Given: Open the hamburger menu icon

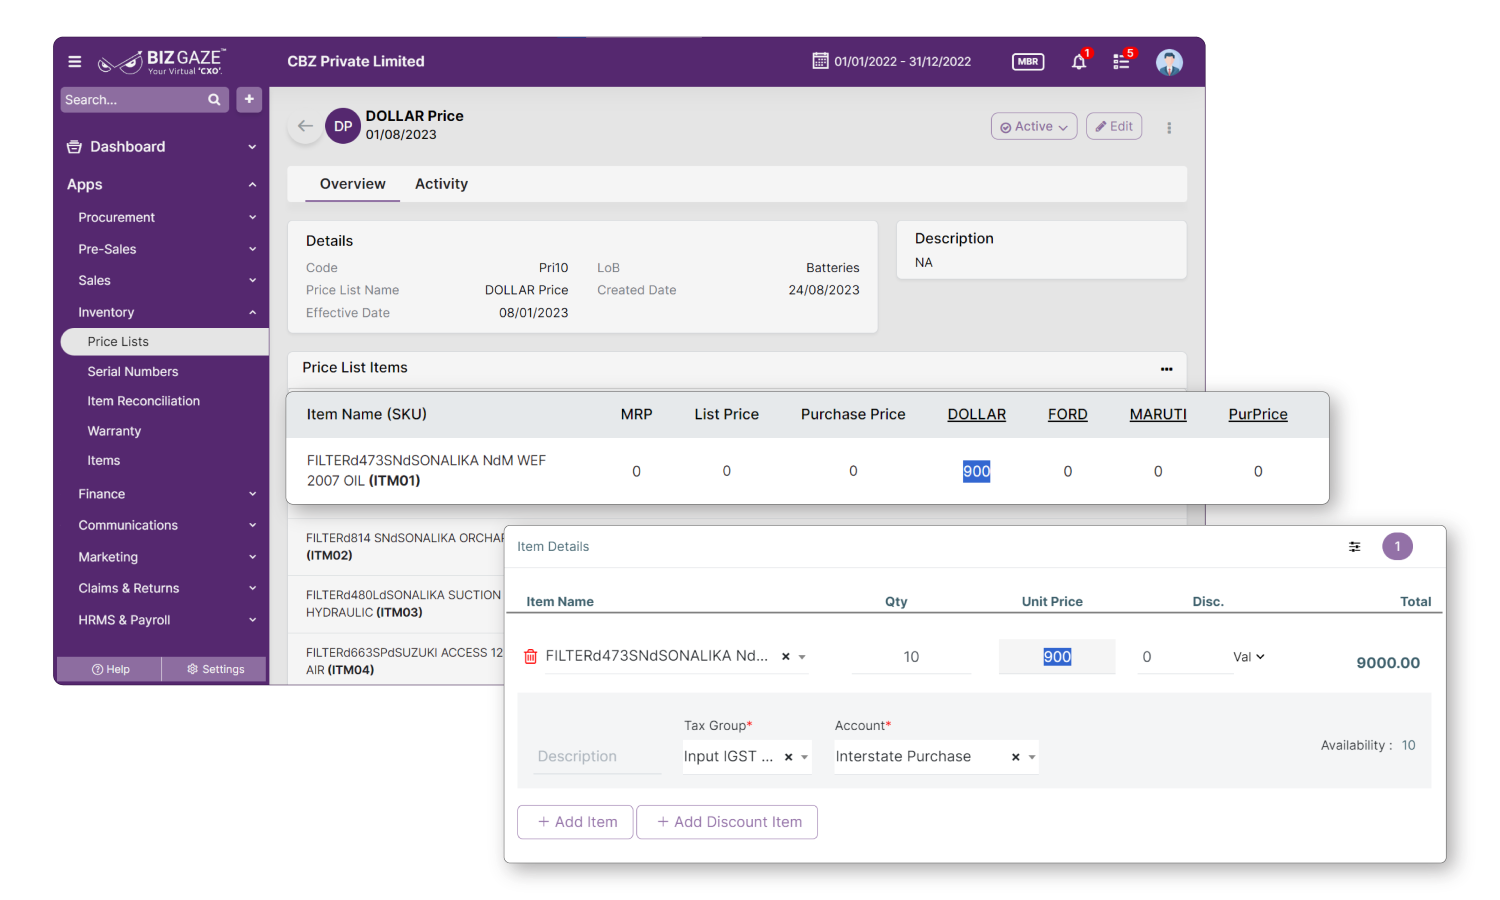Looking at the screenshot, I should [x=75, y=61].
